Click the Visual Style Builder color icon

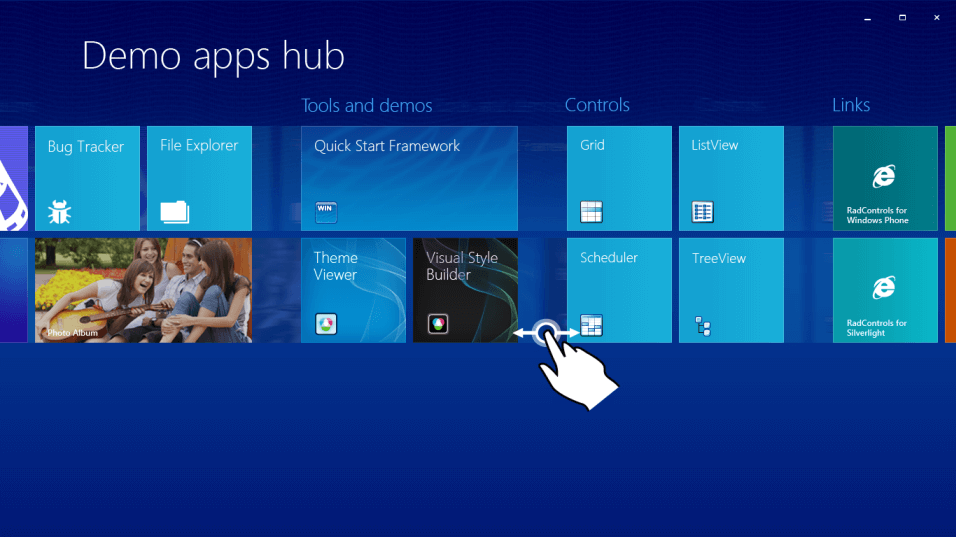[438, 324]
